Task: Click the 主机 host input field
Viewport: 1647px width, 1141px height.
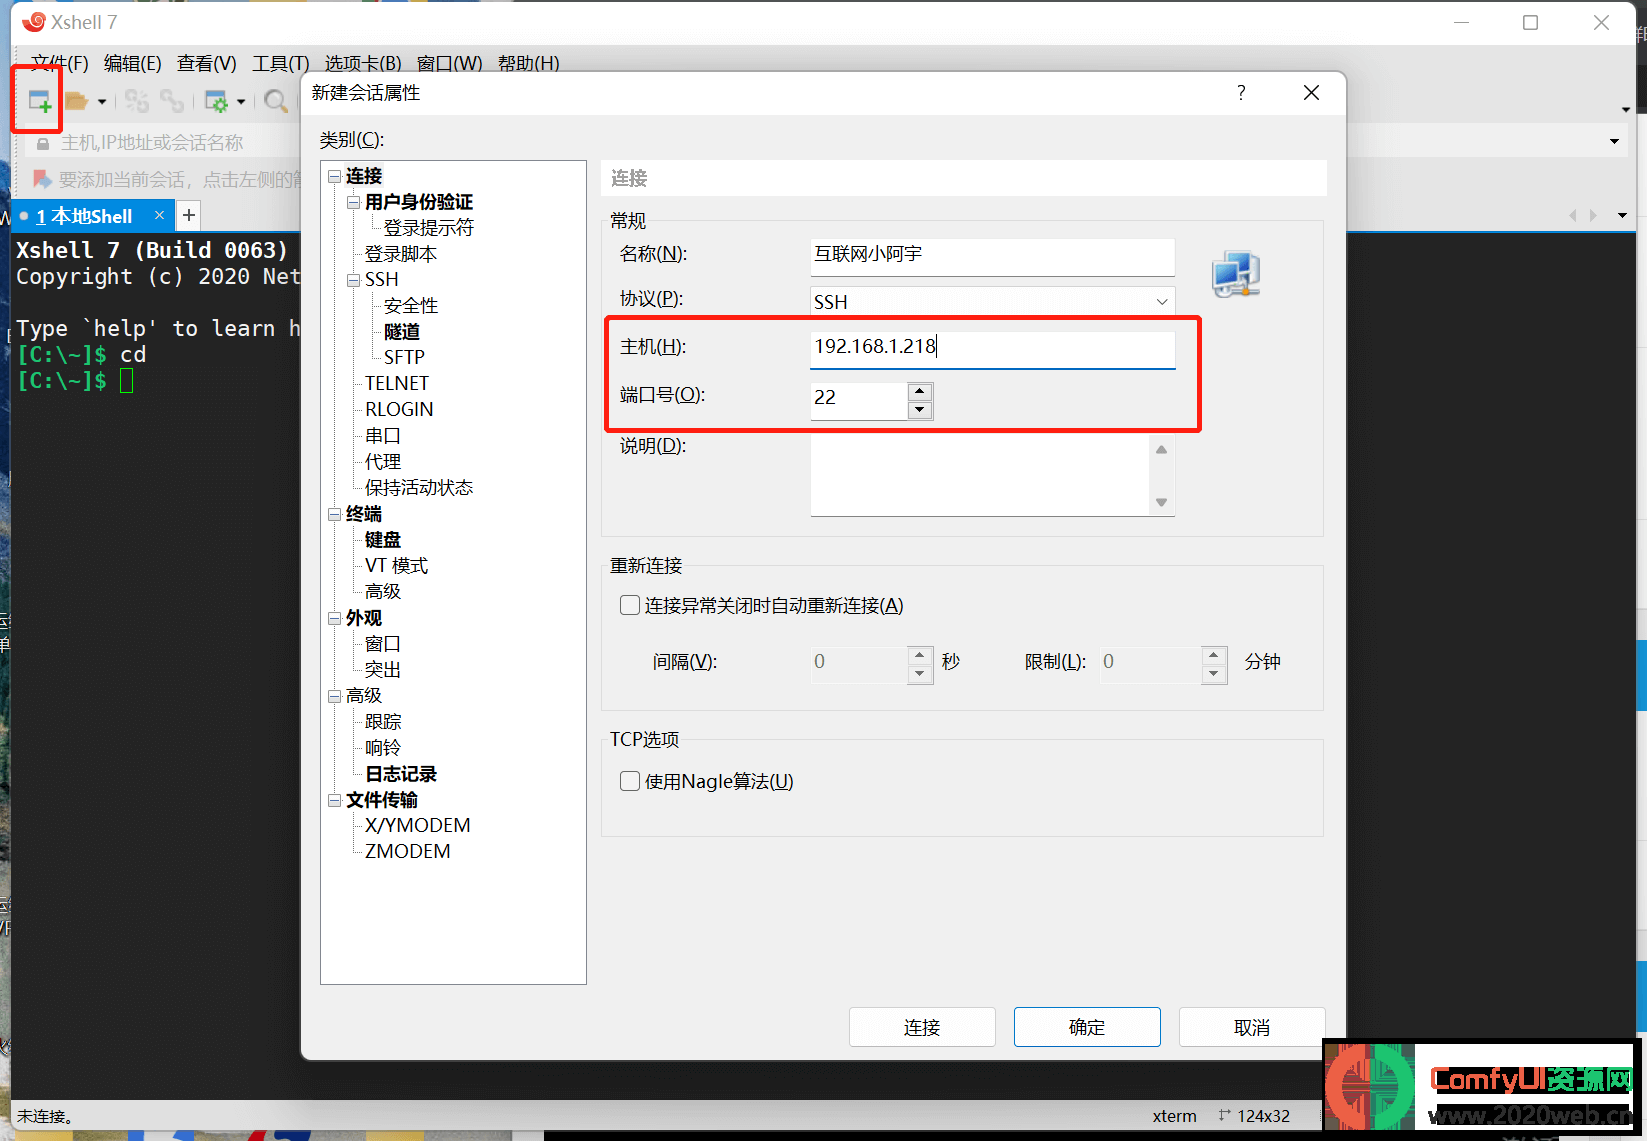Action: click(x=992, y=348)
